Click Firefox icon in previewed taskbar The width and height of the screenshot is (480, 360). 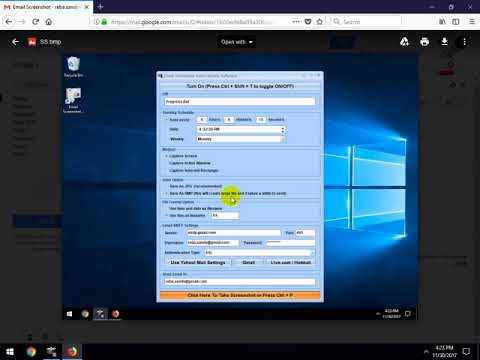coord(116,314)
